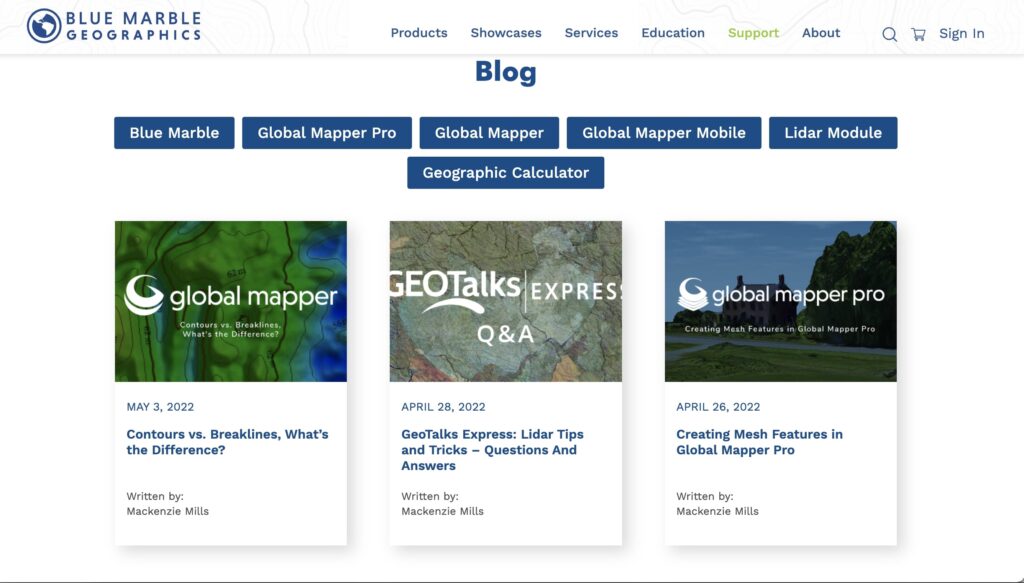The height and width of the screenshot is (583, 1024).
Task: Click Mackenzie Mills under Creating Mesh Features
Action: [x=718, y=511]
